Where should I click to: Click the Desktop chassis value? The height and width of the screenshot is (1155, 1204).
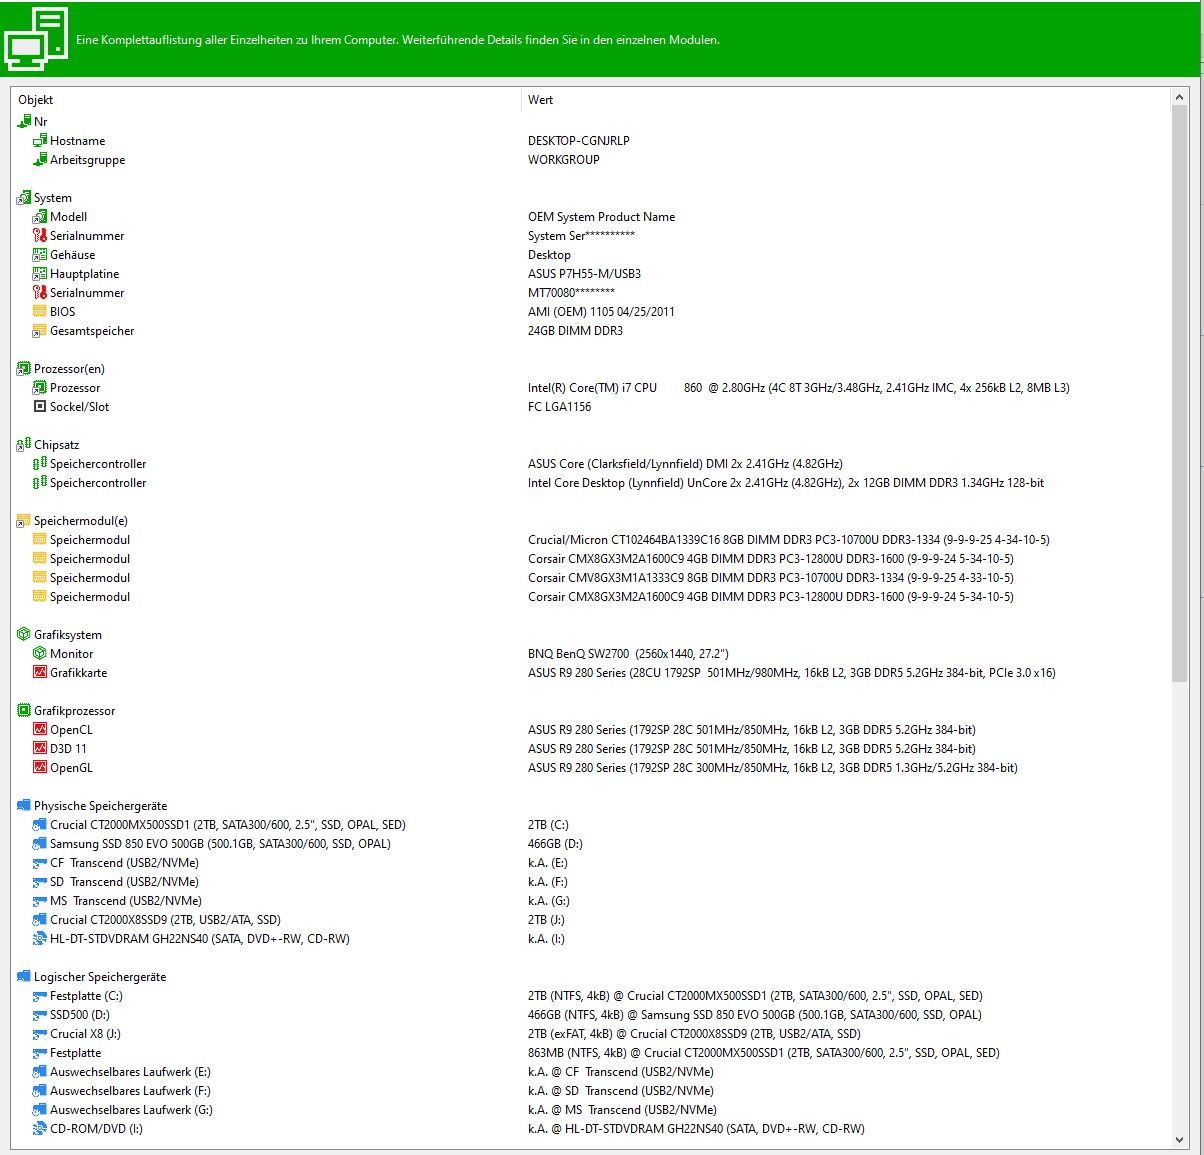coord(549,255)
